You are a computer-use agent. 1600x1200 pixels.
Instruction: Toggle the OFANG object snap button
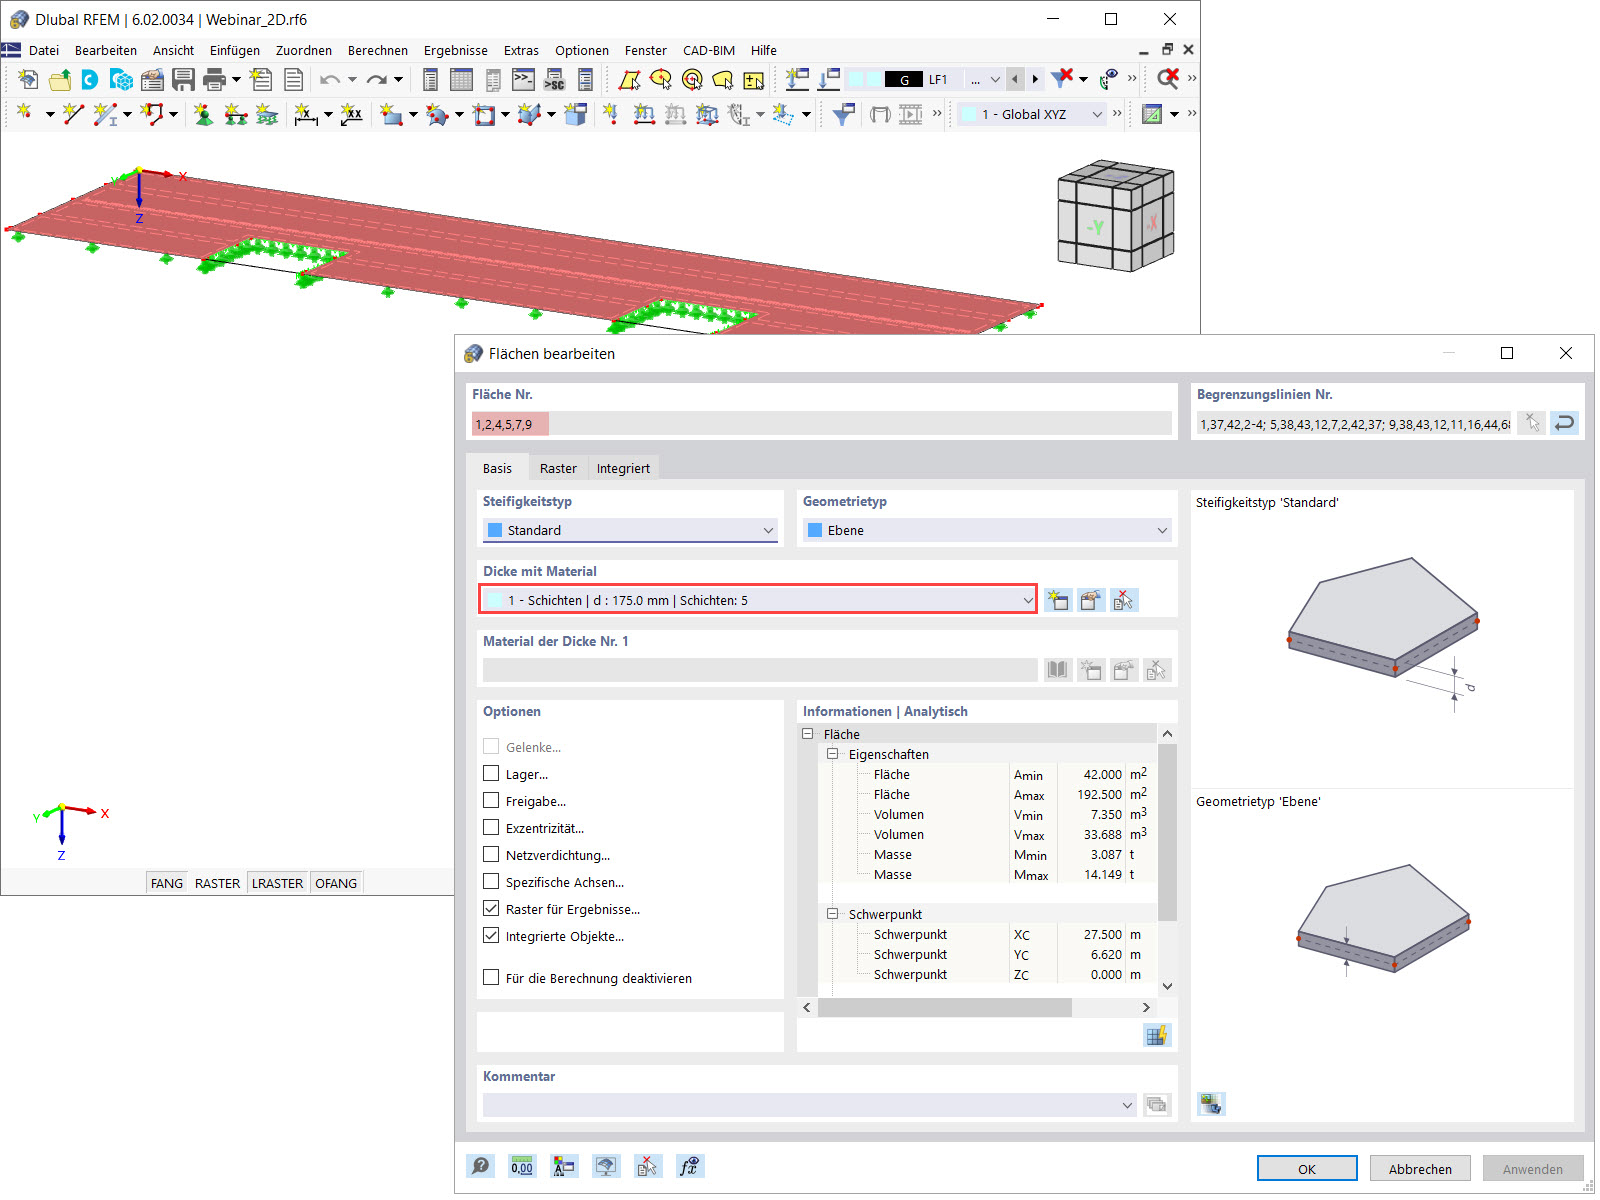(336, 883)
